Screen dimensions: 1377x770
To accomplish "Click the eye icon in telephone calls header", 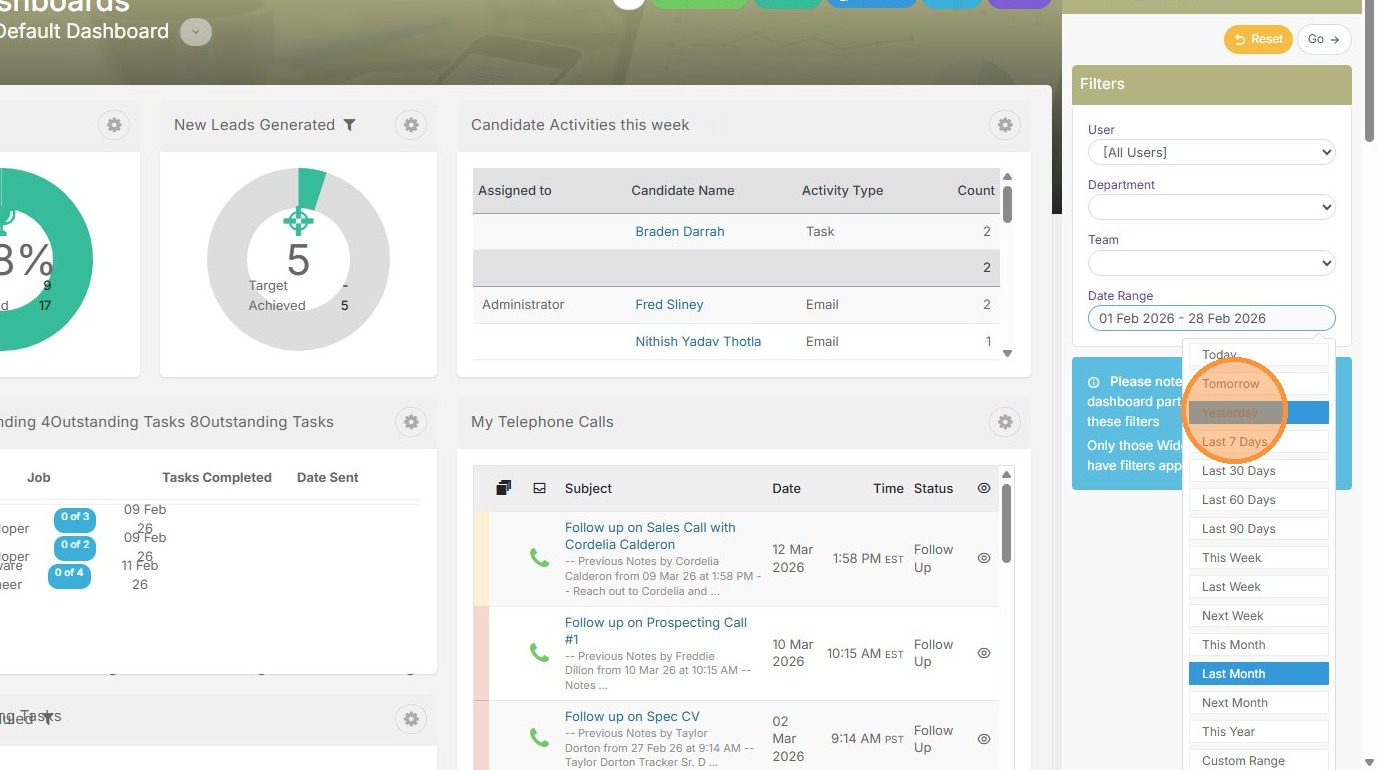I will pos(984,488).
